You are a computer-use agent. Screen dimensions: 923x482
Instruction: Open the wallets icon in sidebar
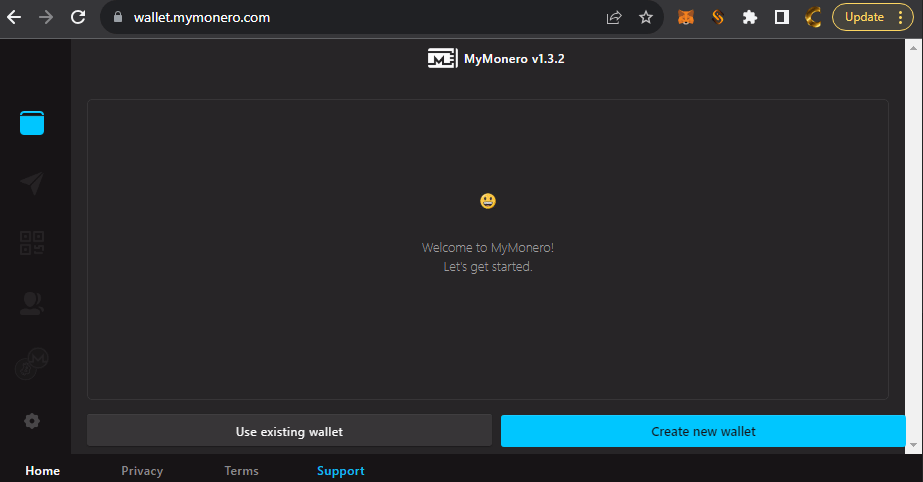click(32, 123)
